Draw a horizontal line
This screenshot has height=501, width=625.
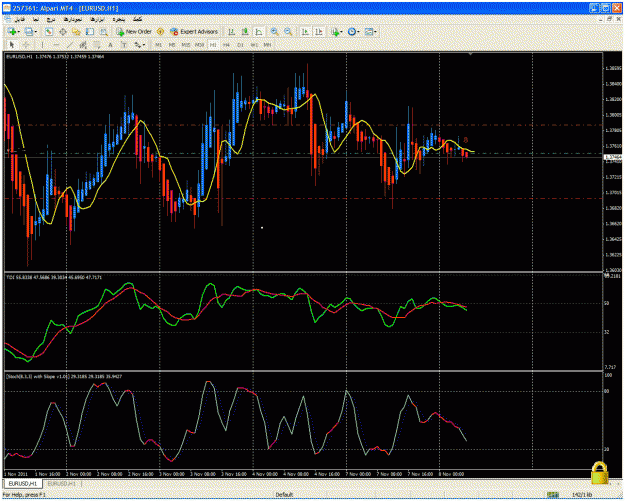point(56,45)
